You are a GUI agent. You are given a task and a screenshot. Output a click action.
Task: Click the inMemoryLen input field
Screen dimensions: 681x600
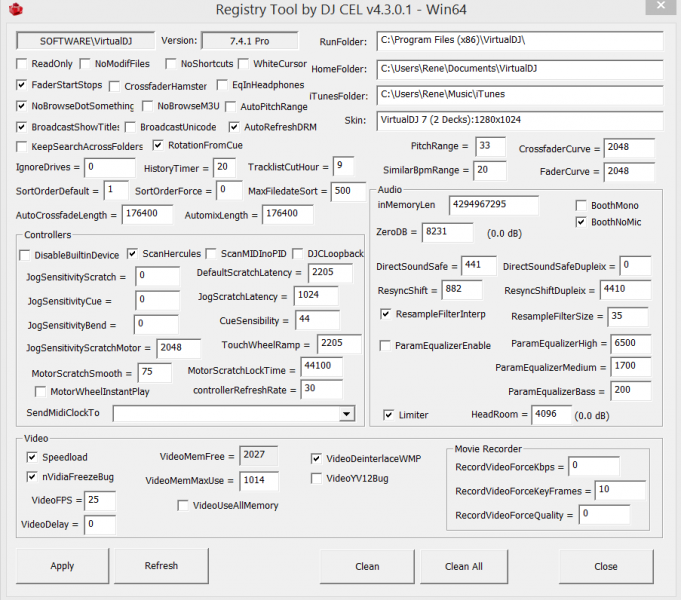pyautogui.click(x=494, y=205)
